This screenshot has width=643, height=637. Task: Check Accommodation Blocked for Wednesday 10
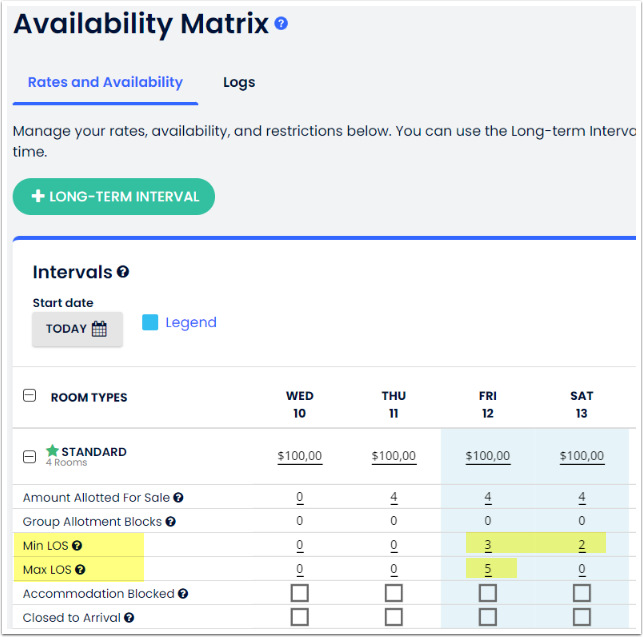(299, 593)
